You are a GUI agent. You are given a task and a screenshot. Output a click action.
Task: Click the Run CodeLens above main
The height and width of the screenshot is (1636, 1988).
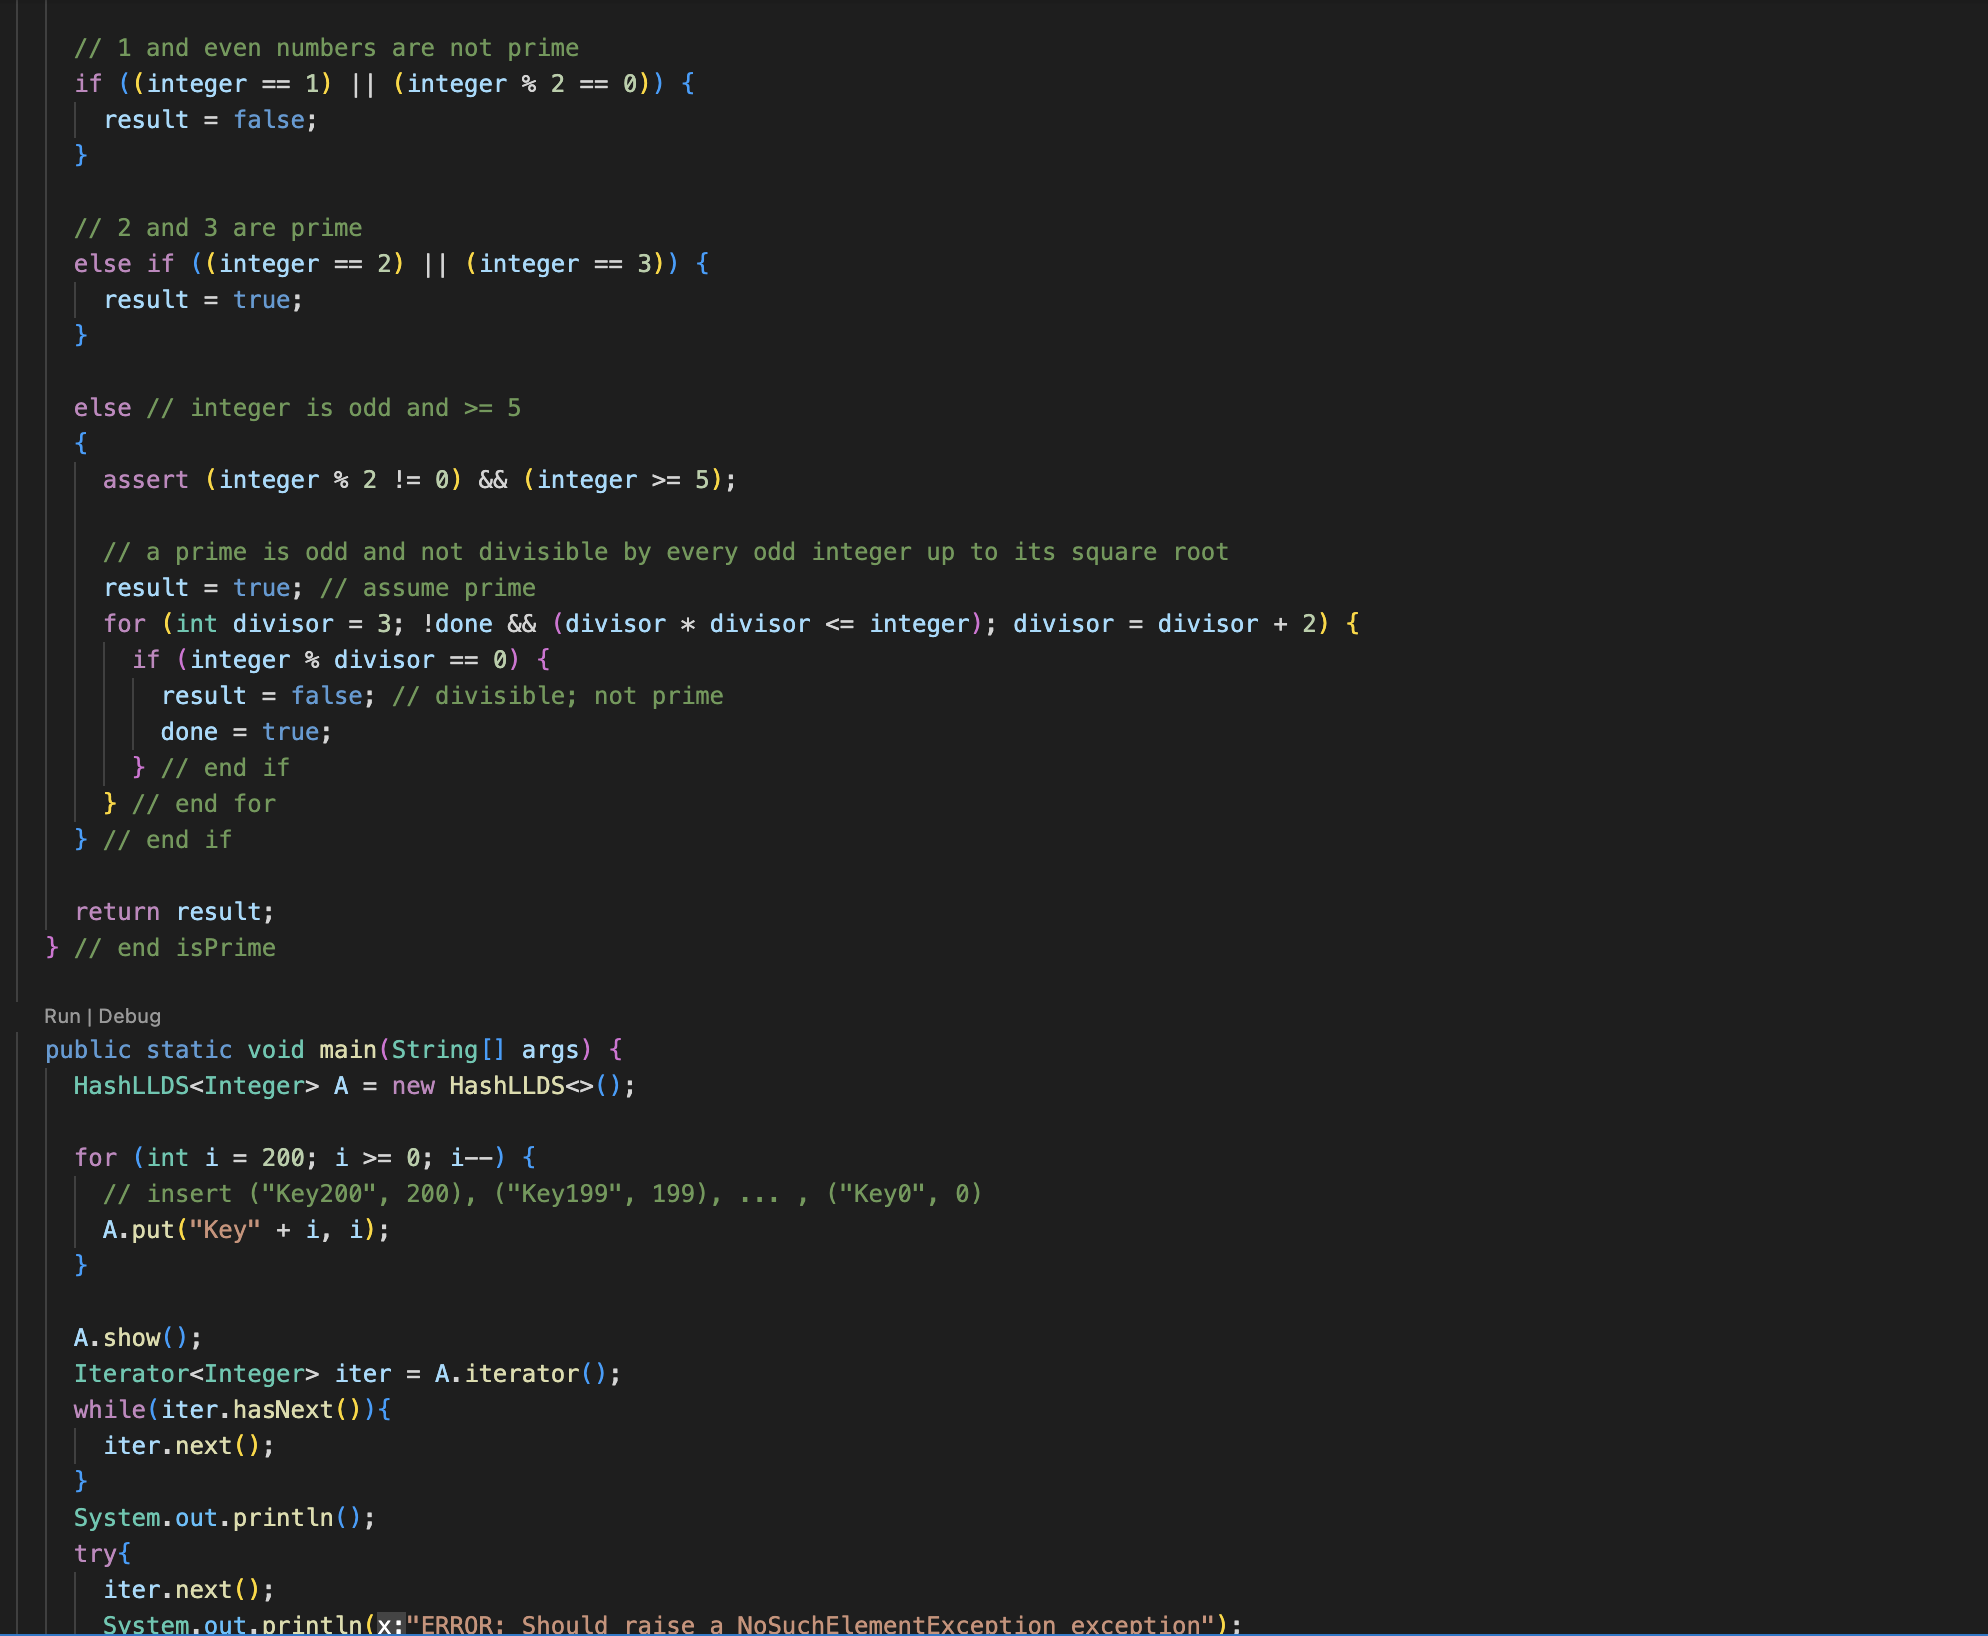pos(61,1016)
